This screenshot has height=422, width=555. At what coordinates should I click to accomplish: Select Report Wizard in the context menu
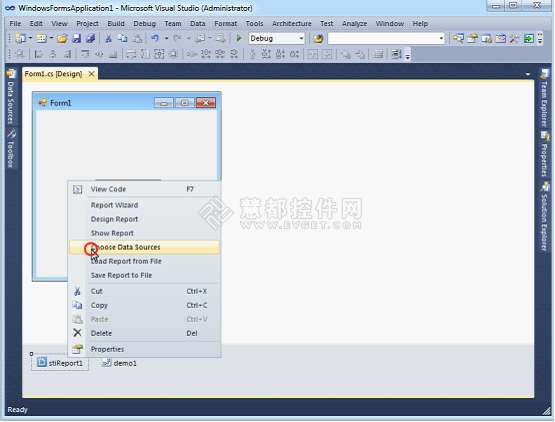click(144, 205)
